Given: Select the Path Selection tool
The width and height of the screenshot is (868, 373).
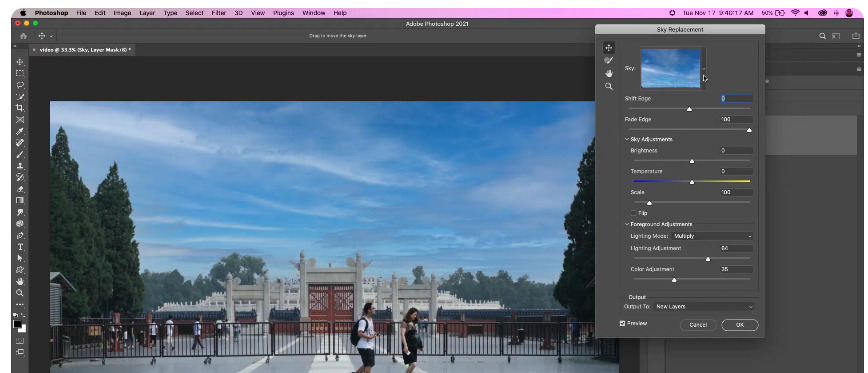Looking at the screenshot, I should coord(20,258).
